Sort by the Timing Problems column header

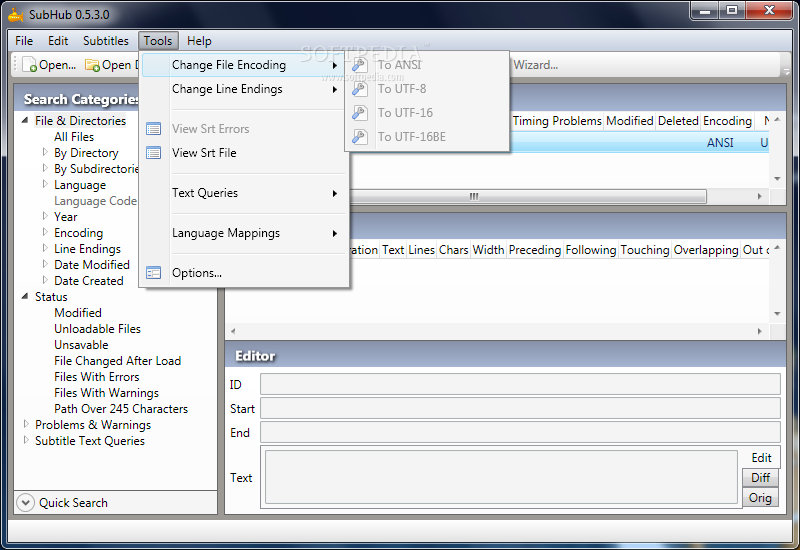coord(557,121)
